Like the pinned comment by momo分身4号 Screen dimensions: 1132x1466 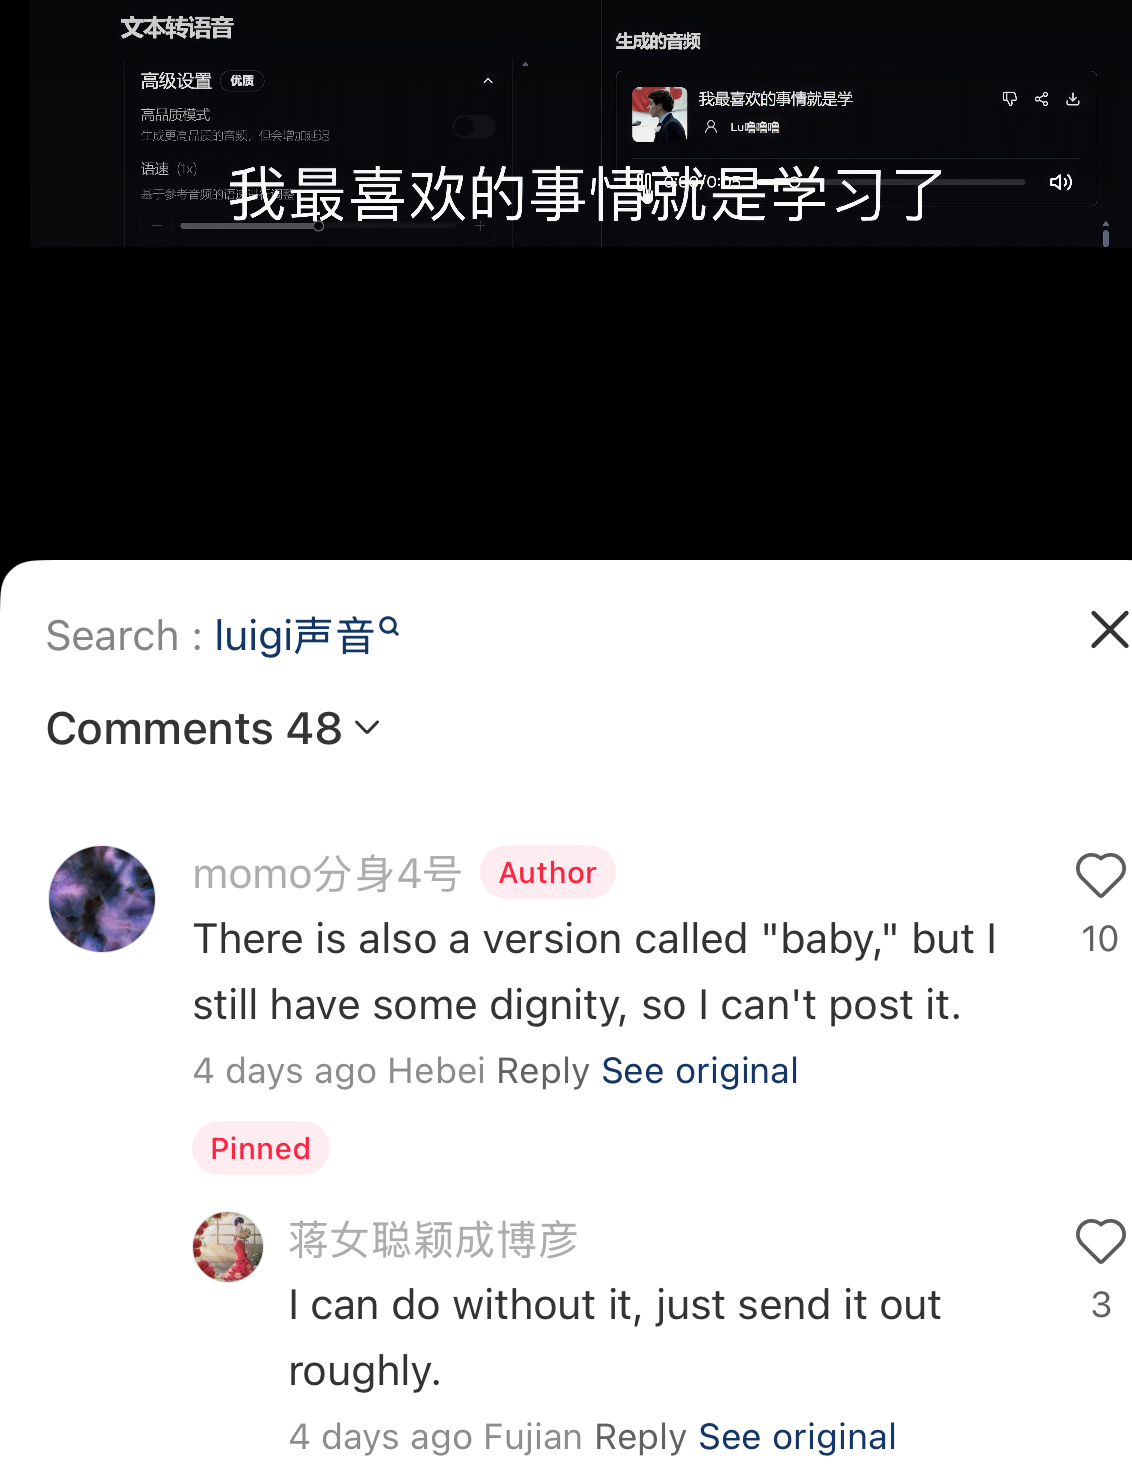pos(1100,875)
